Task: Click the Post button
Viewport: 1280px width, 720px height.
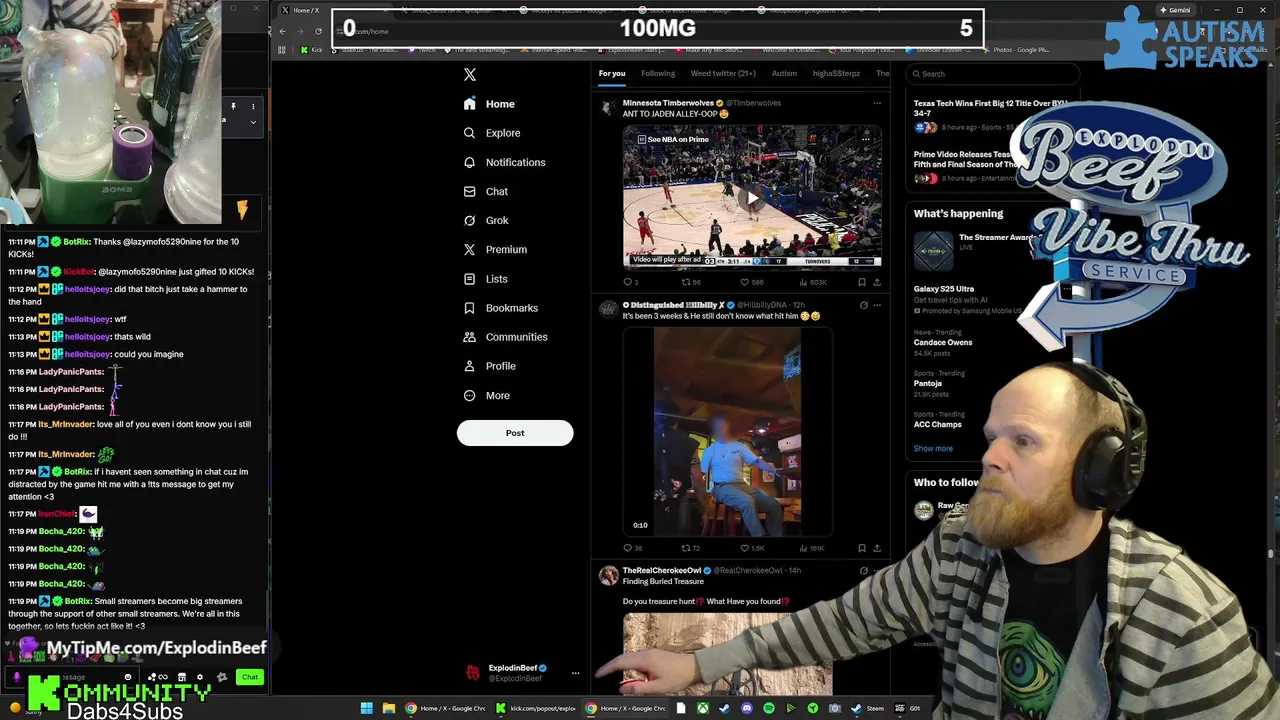Action: (x=515, y=433)
